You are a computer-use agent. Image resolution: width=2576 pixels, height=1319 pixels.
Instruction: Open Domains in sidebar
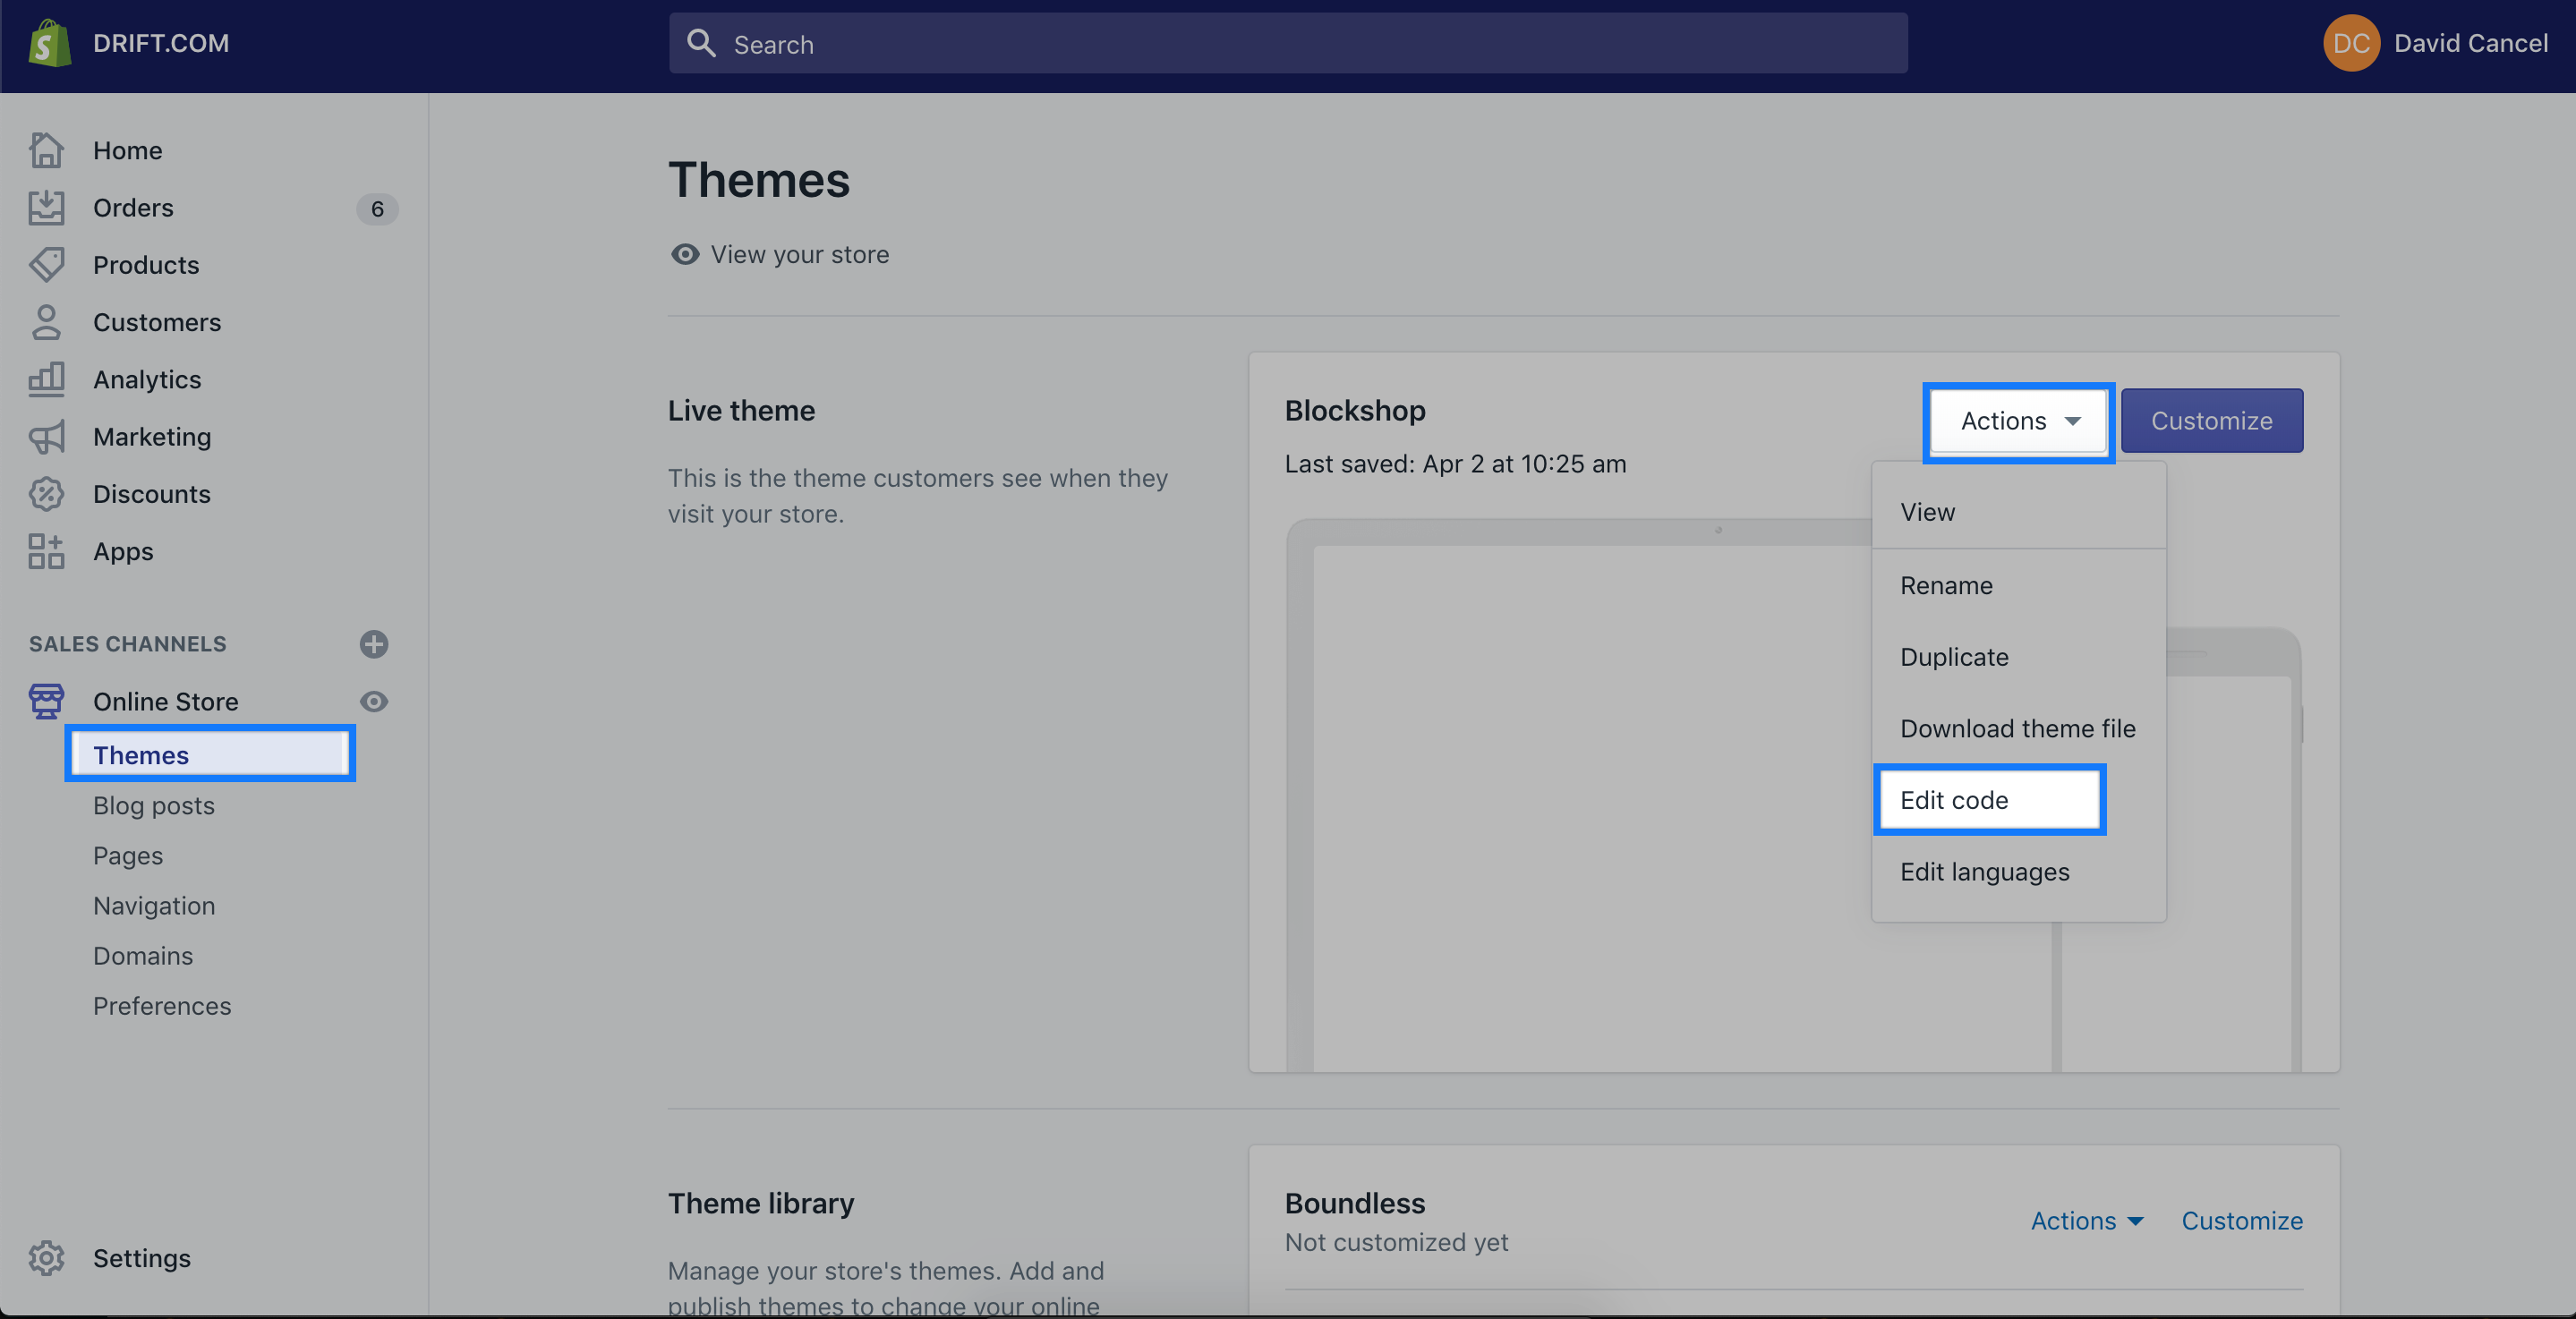[x=143, y=955]
